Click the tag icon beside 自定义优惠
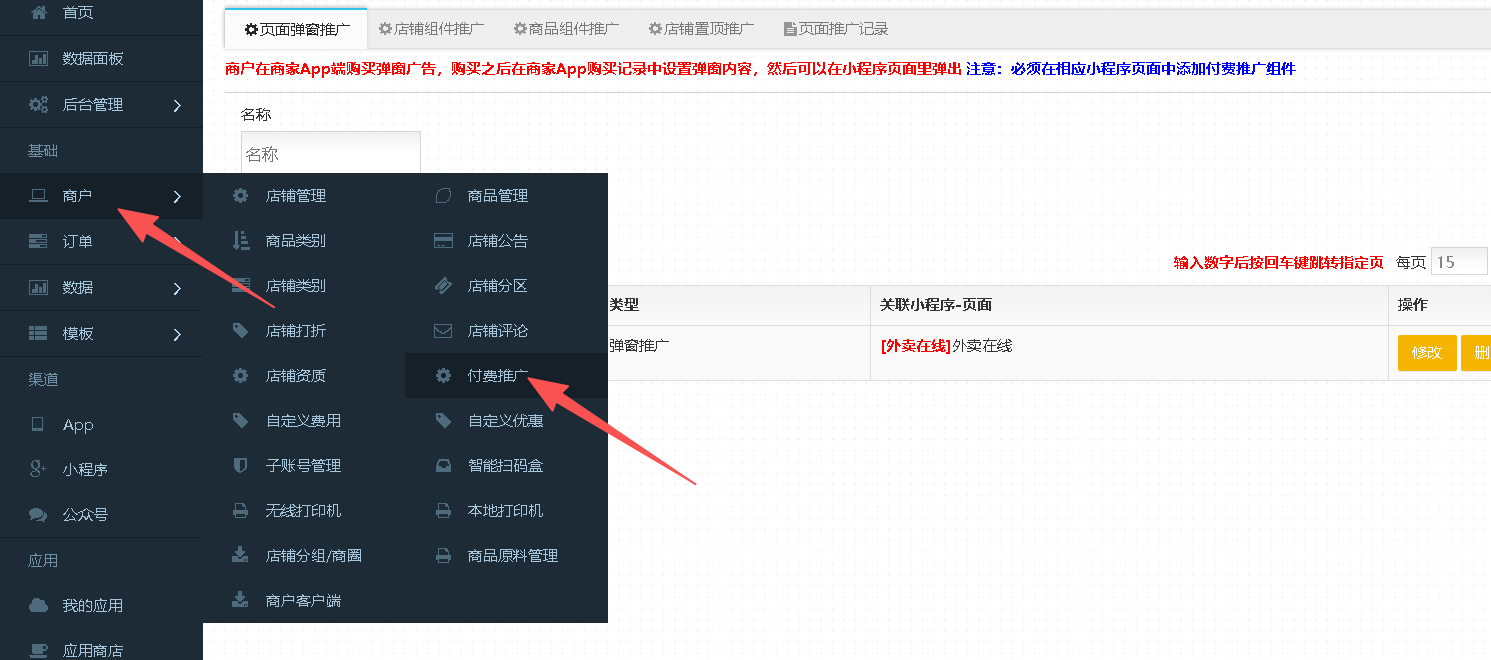 point(443,421)
